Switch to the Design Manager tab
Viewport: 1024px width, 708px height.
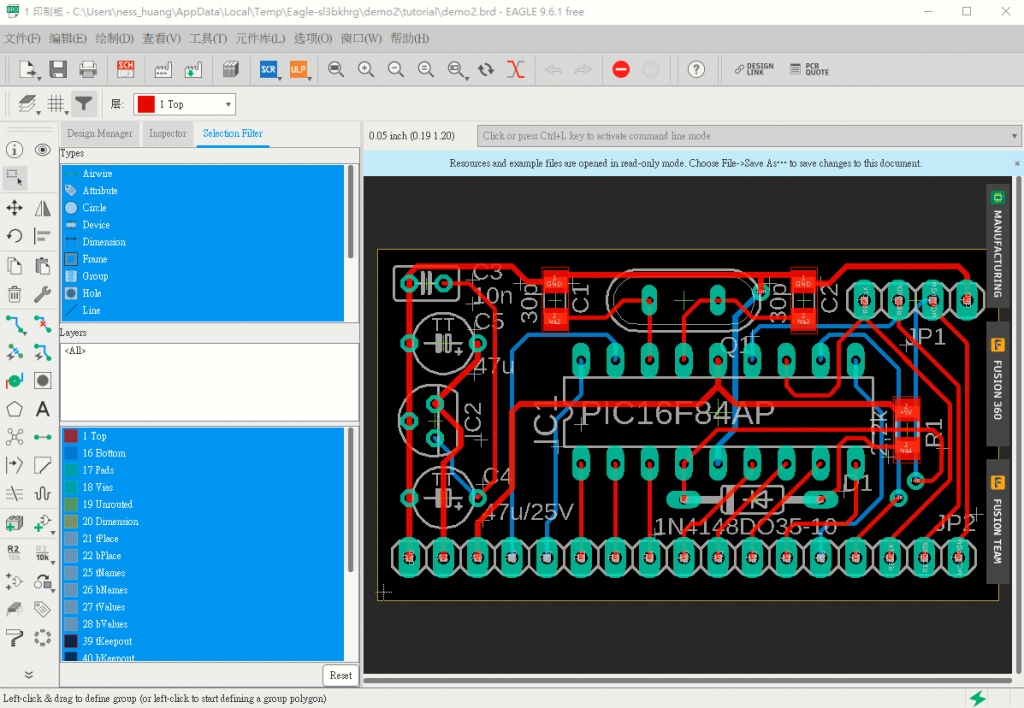click(100, 133)
